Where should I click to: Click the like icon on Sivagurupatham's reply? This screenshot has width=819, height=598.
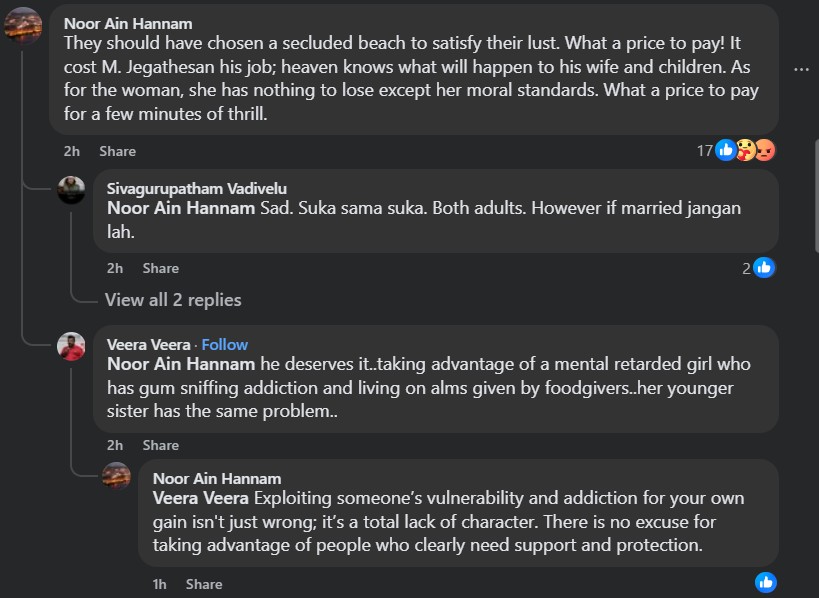coord(765,268)
